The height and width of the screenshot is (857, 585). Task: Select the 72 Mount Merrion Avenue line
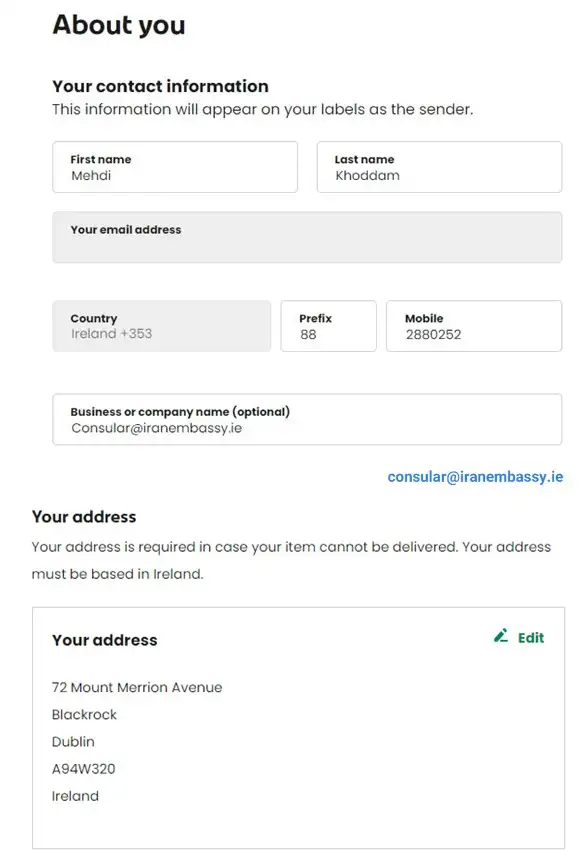pos(137,687)
